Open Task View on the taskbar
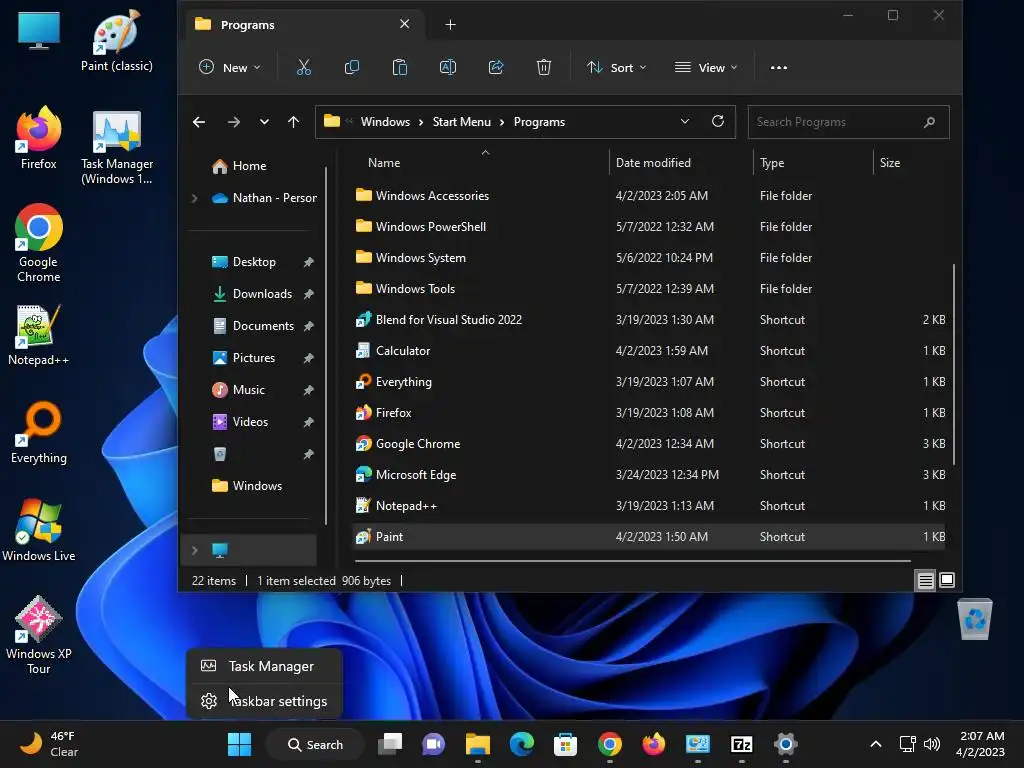 coord(390,744)
